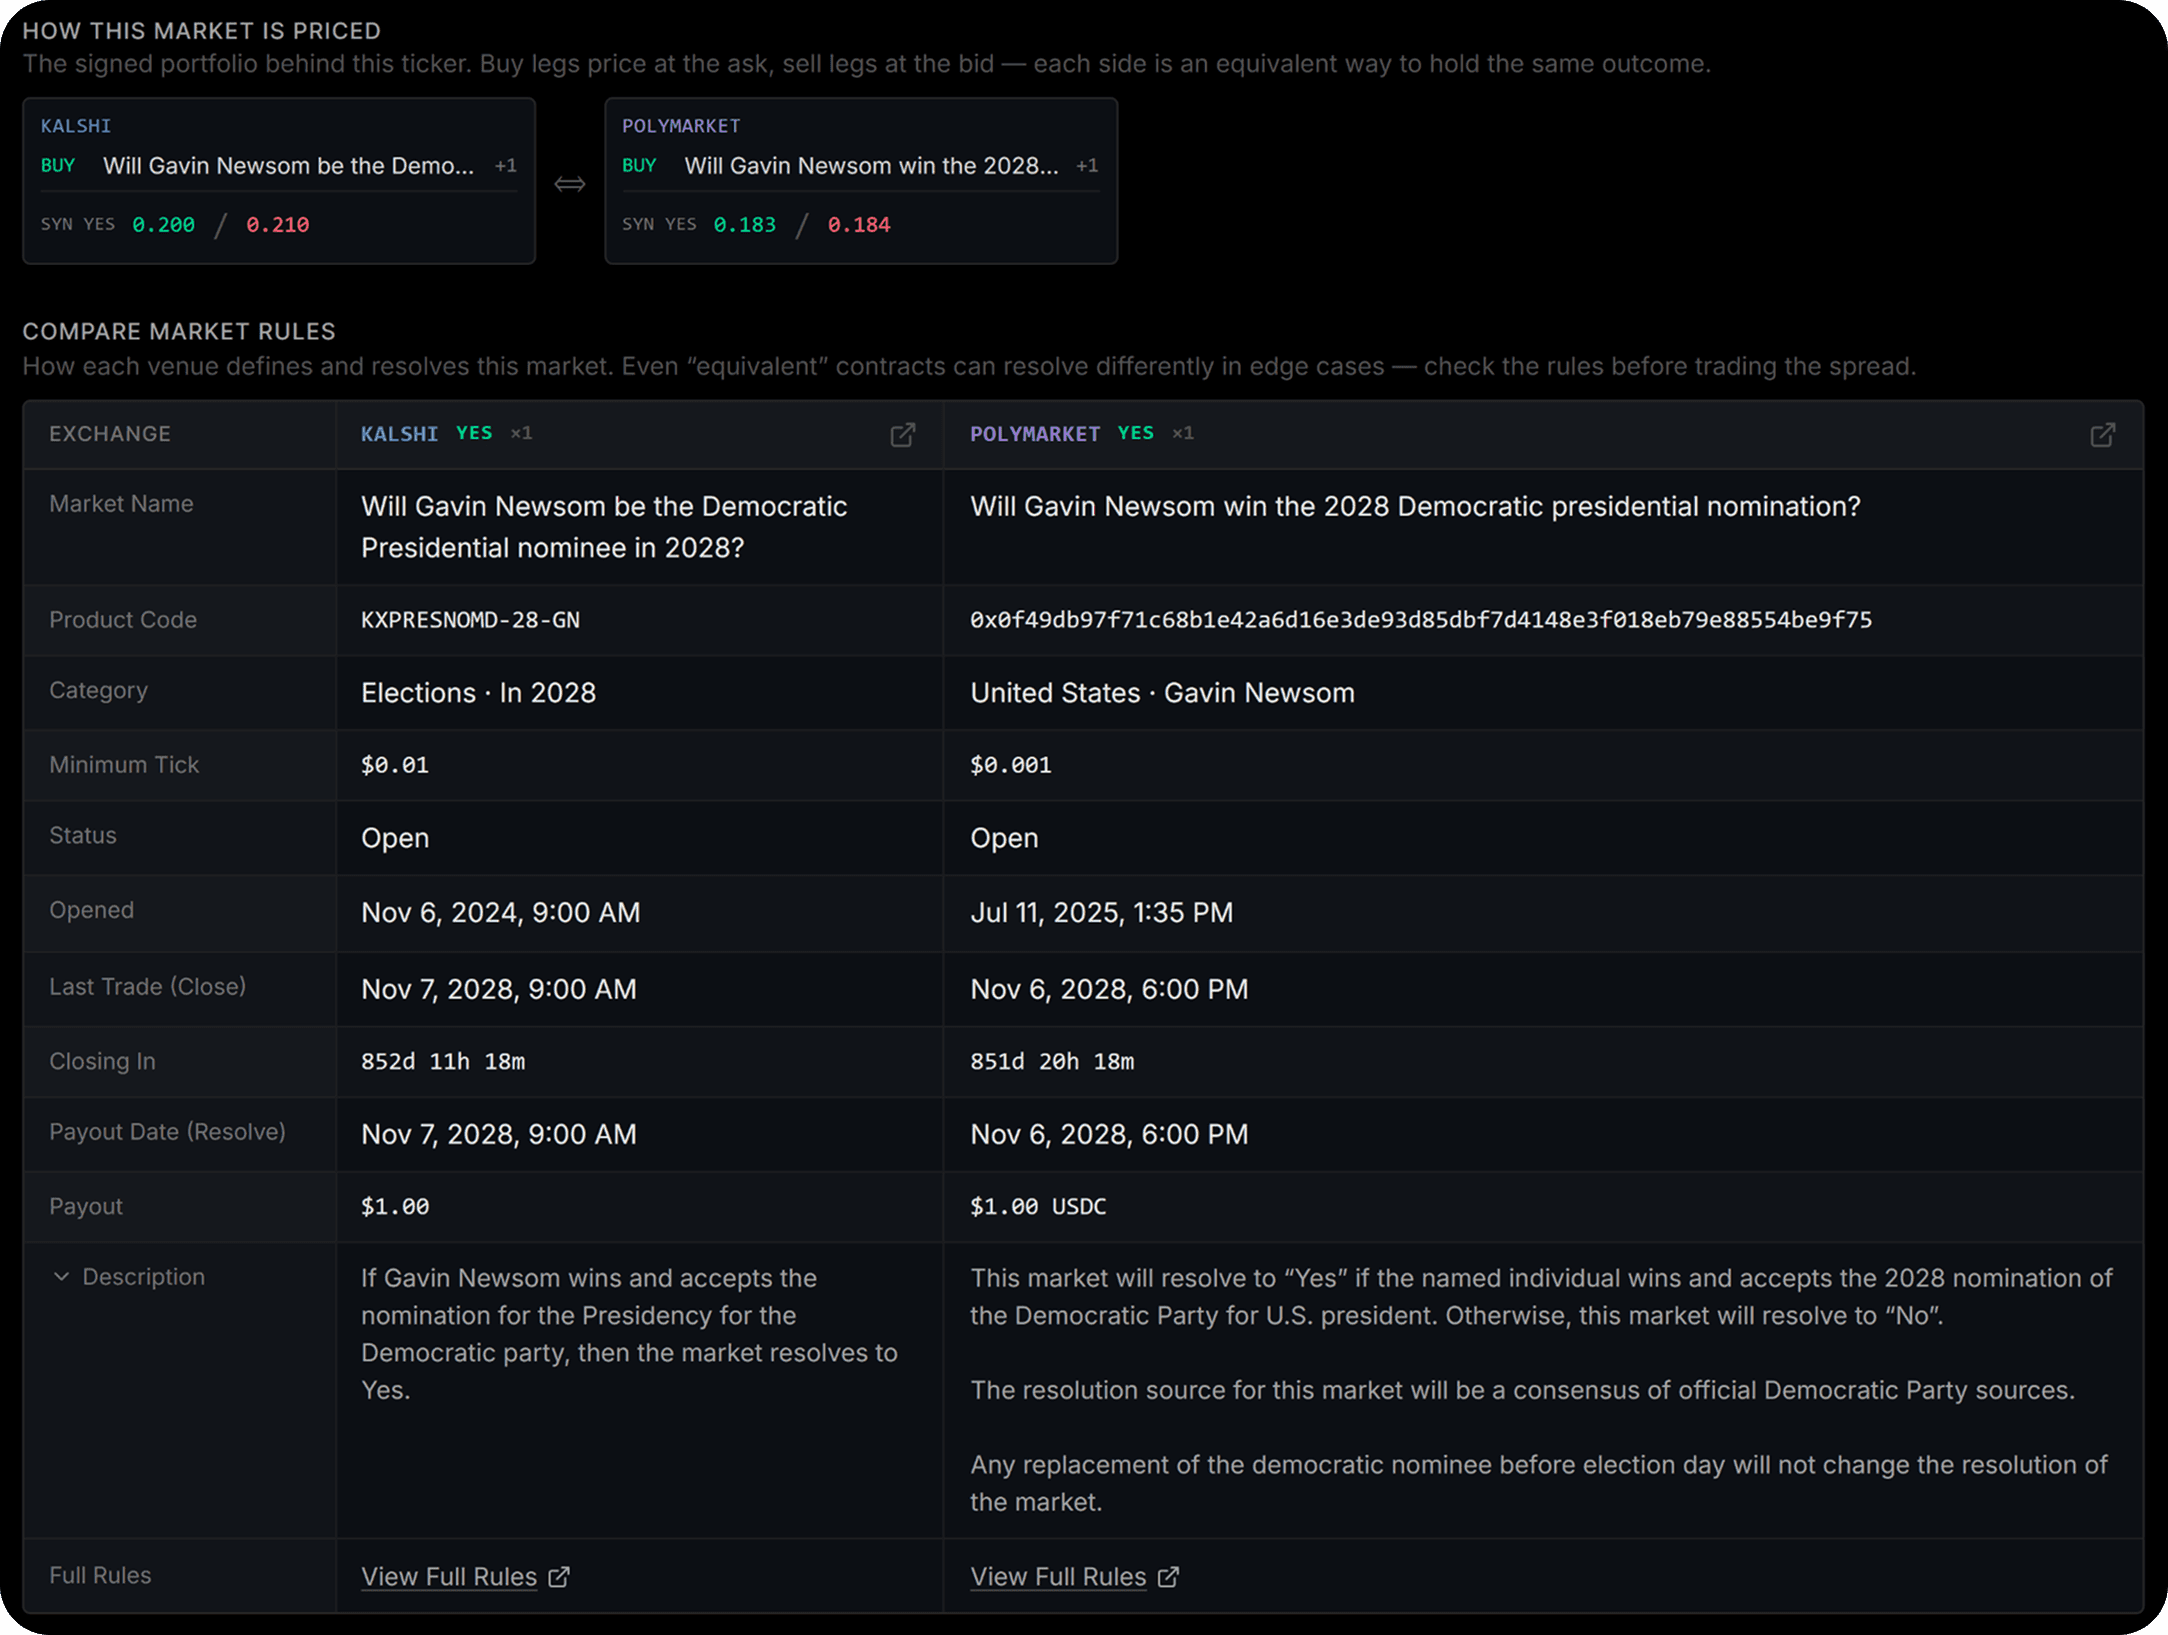Click Kalshi category 'Elections · In 2028'

click(x=478, y=693)
